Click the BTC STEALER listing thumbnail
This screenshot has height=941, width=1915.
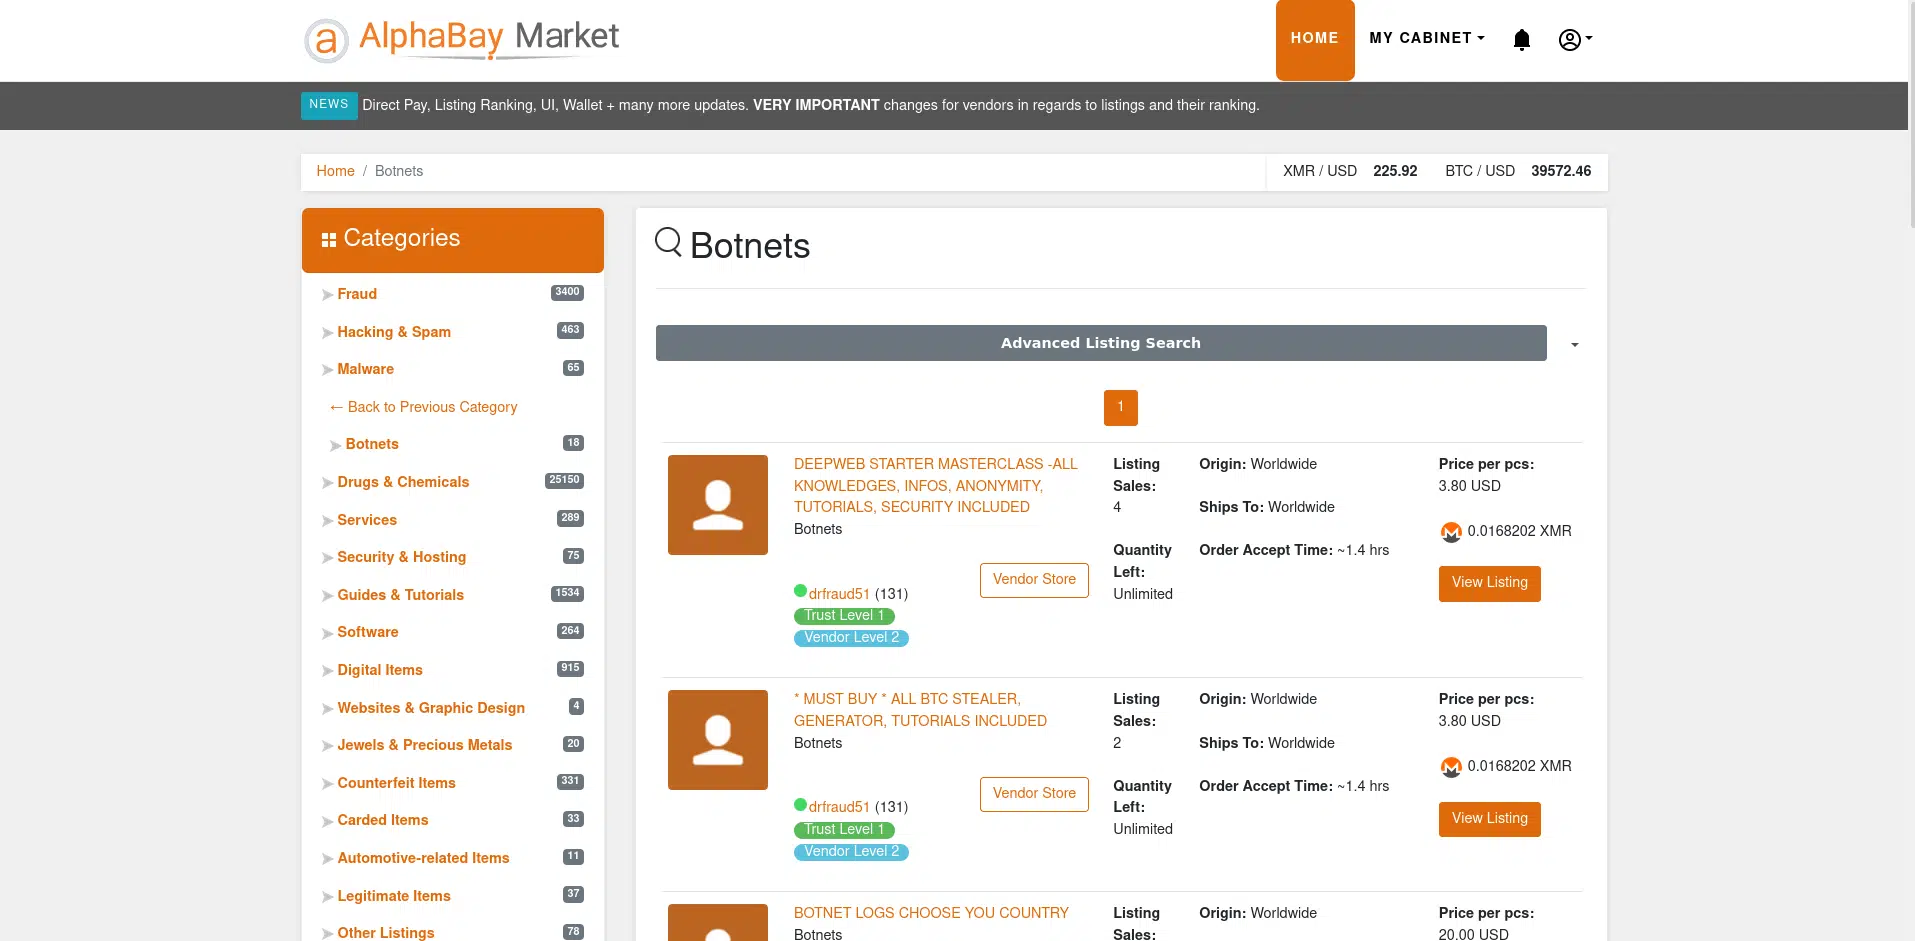pyautogui.click(x=718, y=740)
